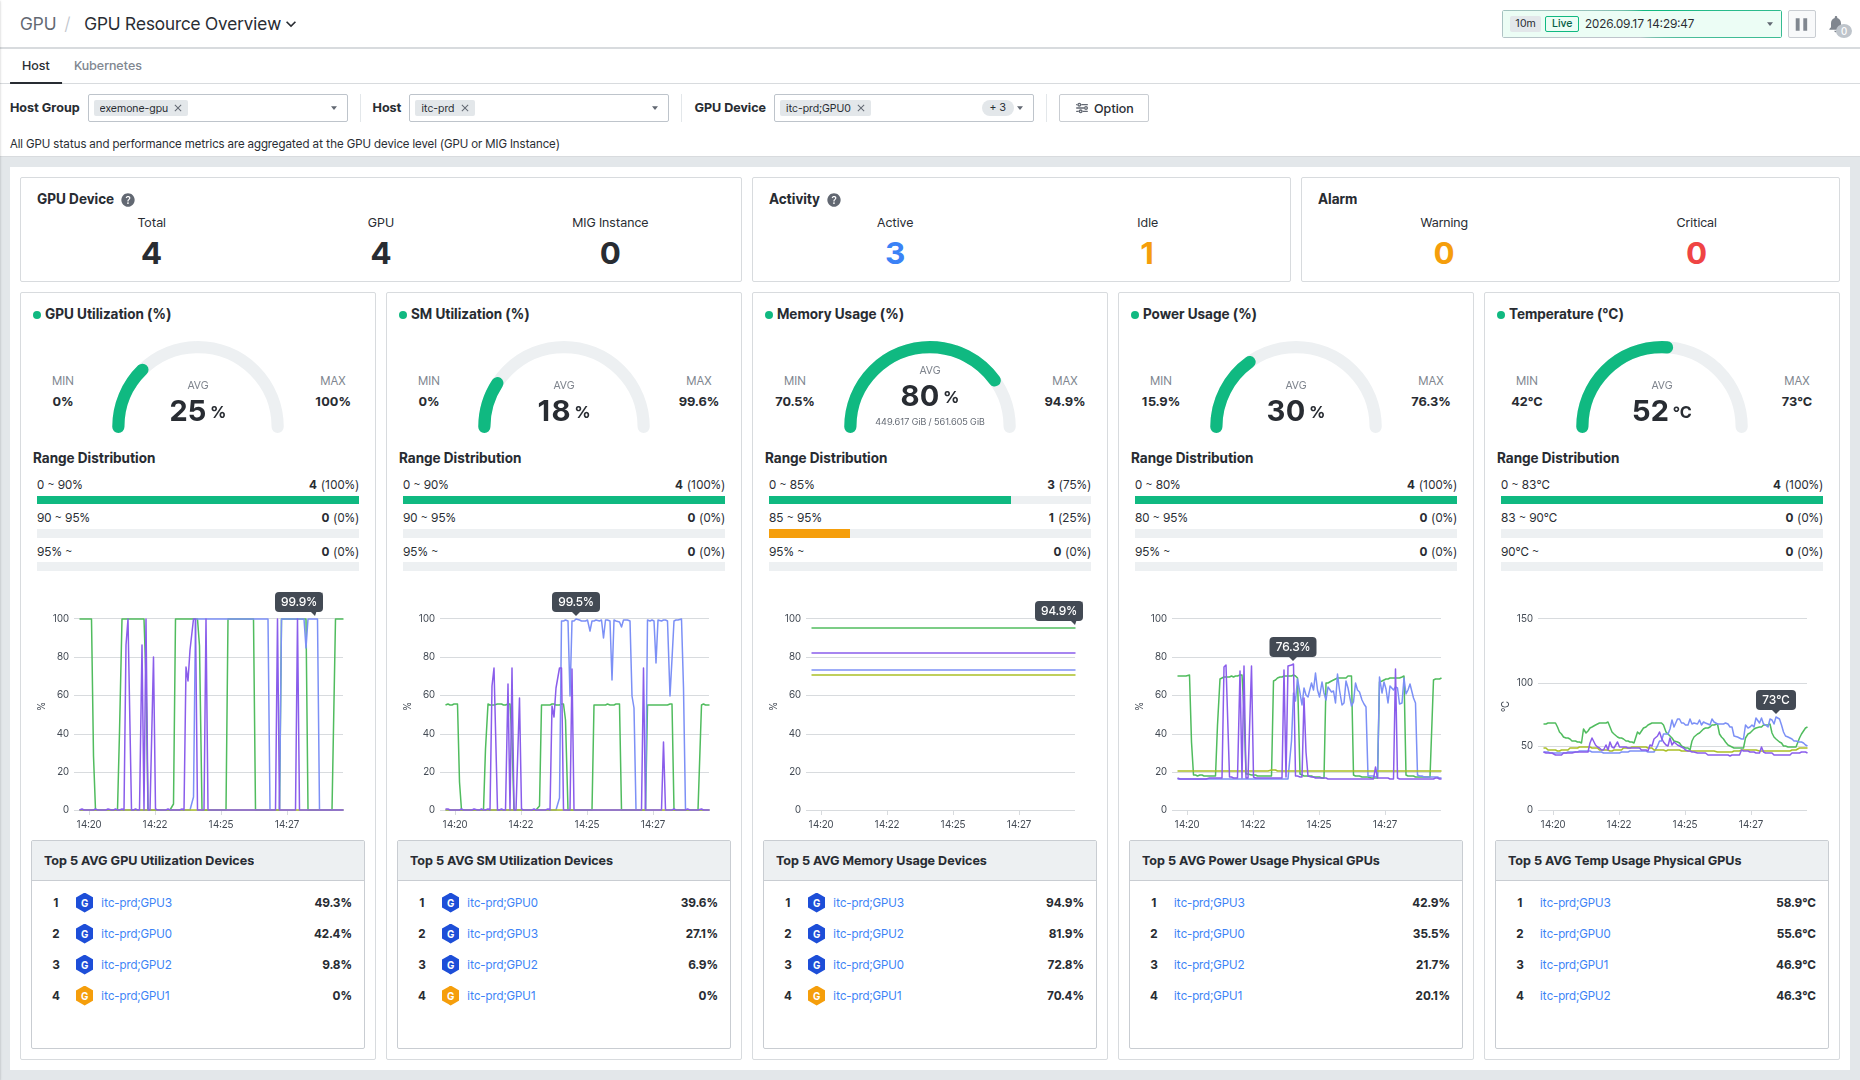Open itc-prd;GPU2 in Power Usage list
Screen dimensions: 1860x1080
point(1209,965)
